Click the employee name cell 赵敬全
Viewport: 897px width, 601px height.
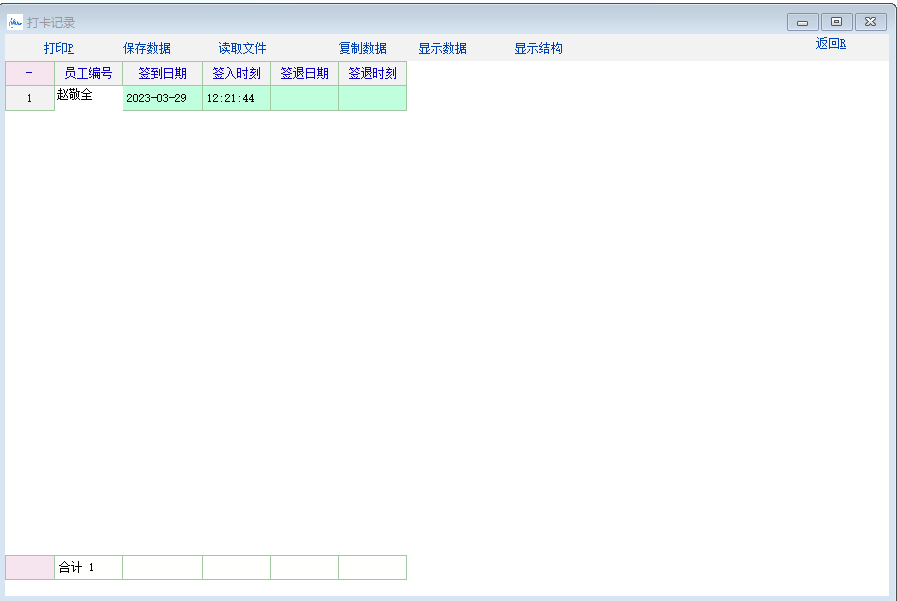pos(75,95)
